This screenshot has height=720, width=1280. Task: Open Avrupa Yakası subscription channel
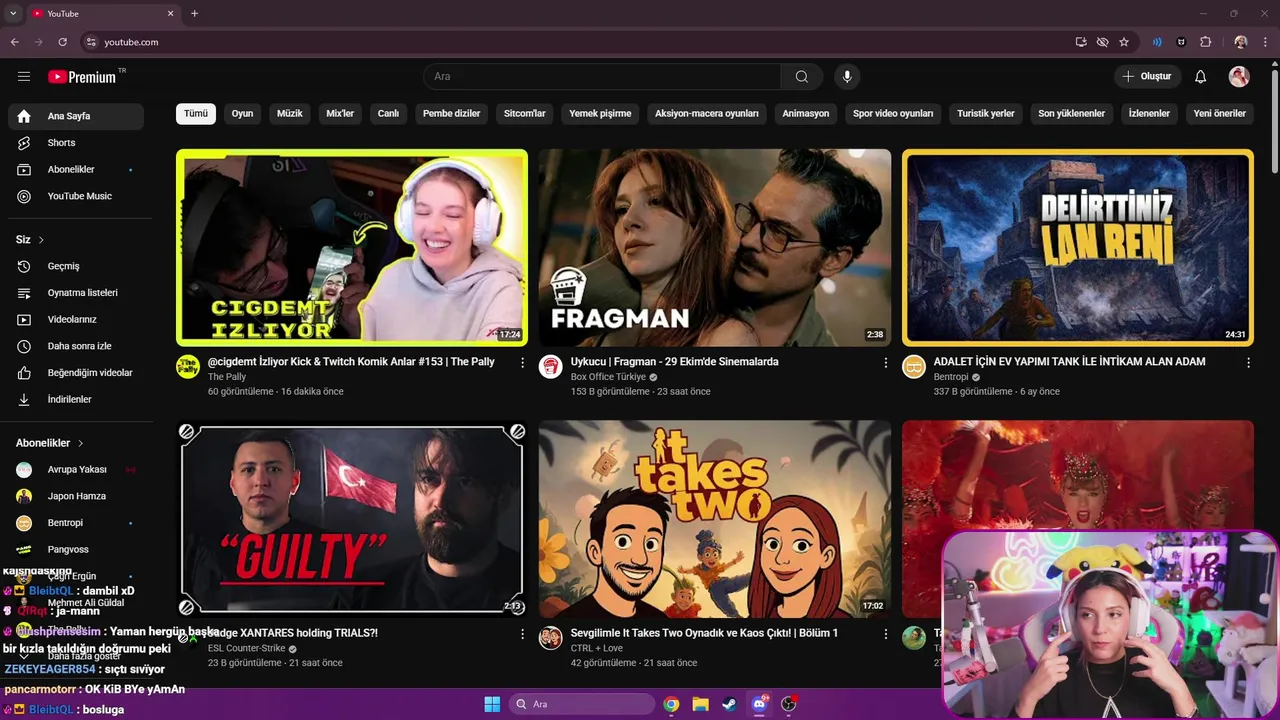point(76,470)
